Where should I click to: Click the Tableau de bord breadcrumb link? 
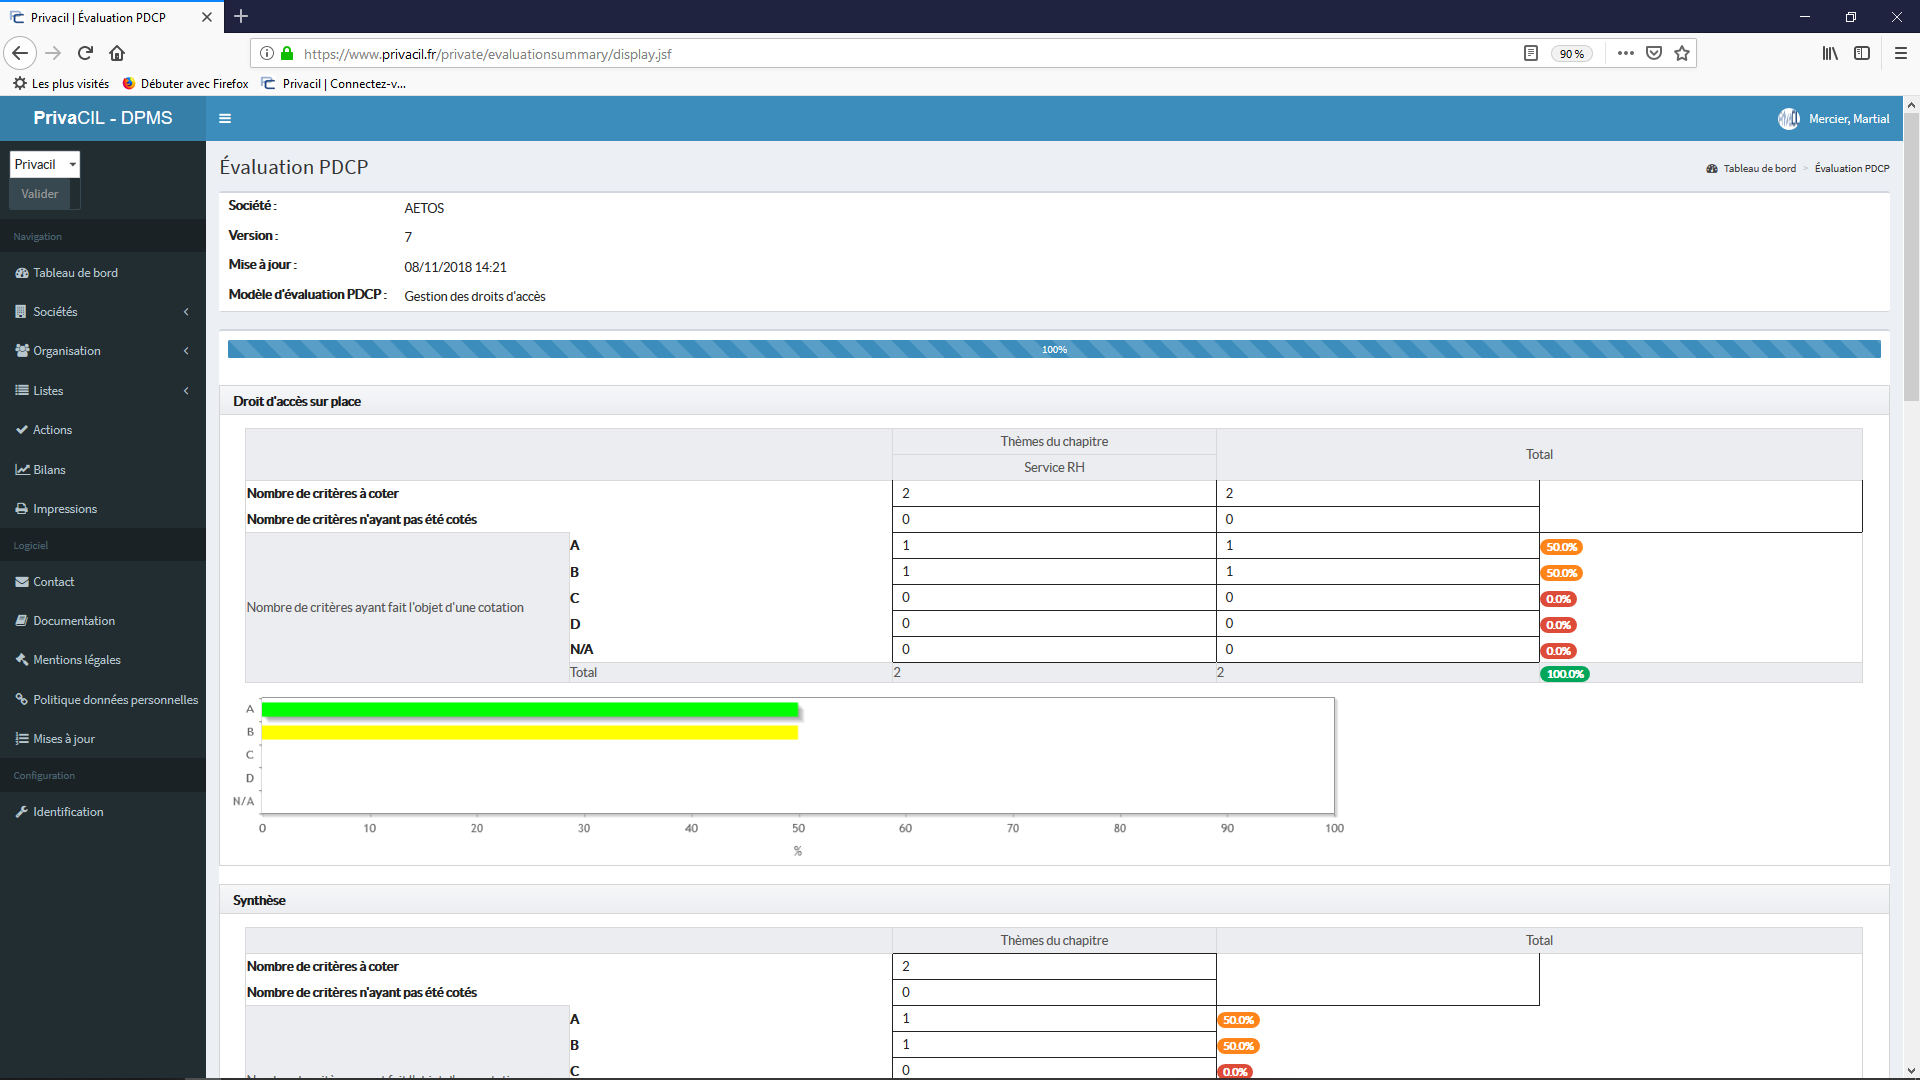[1760, 167]
